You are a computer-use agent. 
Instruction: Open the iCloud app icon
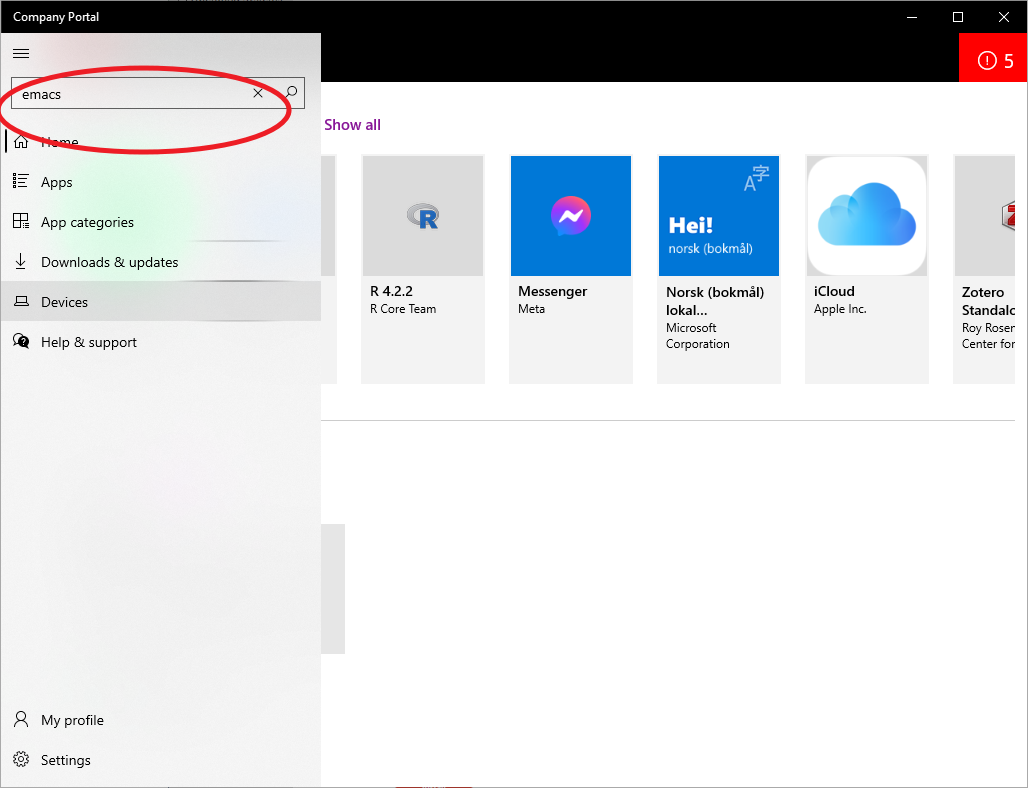867,216
